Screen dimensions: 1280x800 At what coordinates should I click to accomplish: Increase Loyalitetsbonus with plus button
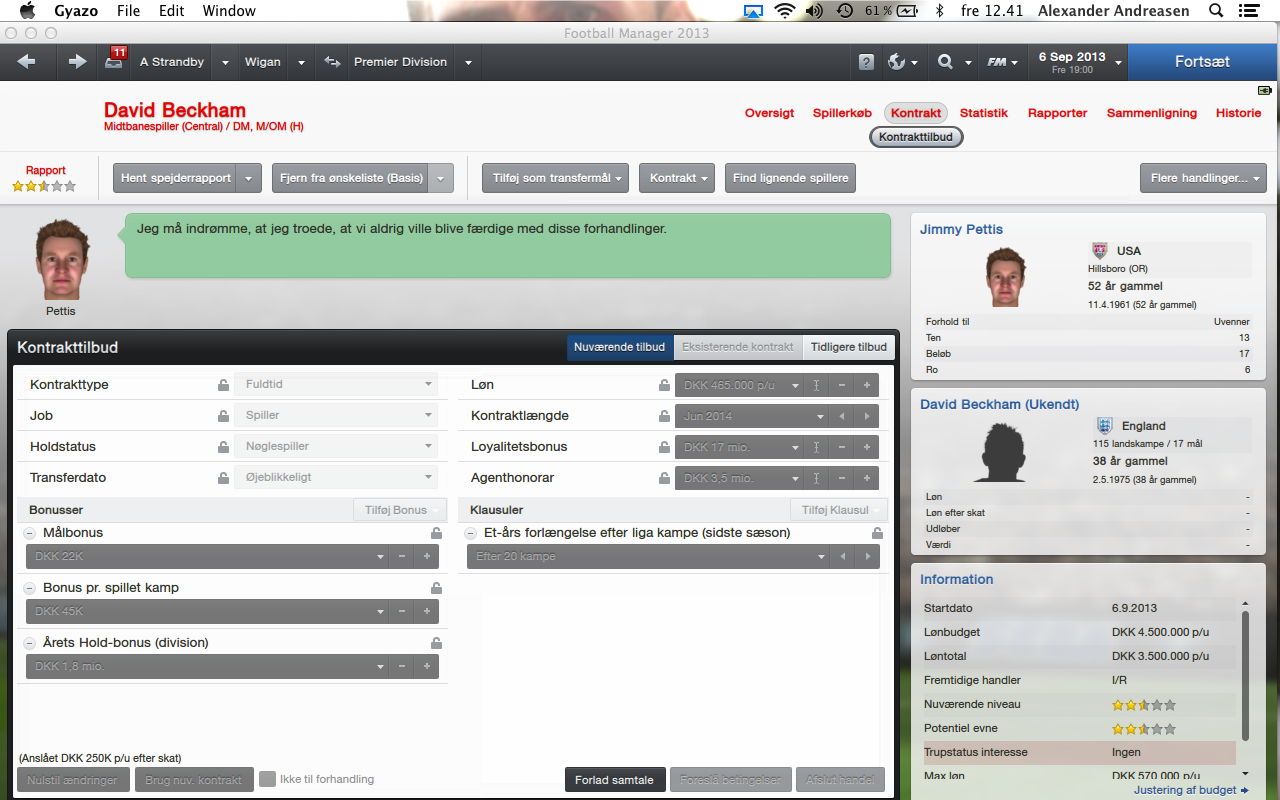click(867, 447)
